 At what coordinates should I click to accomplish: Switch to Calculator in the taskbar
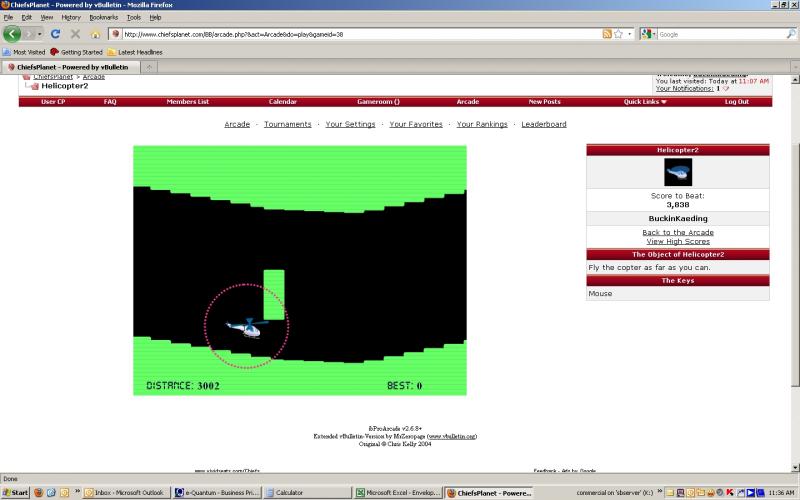pos(308,493)
